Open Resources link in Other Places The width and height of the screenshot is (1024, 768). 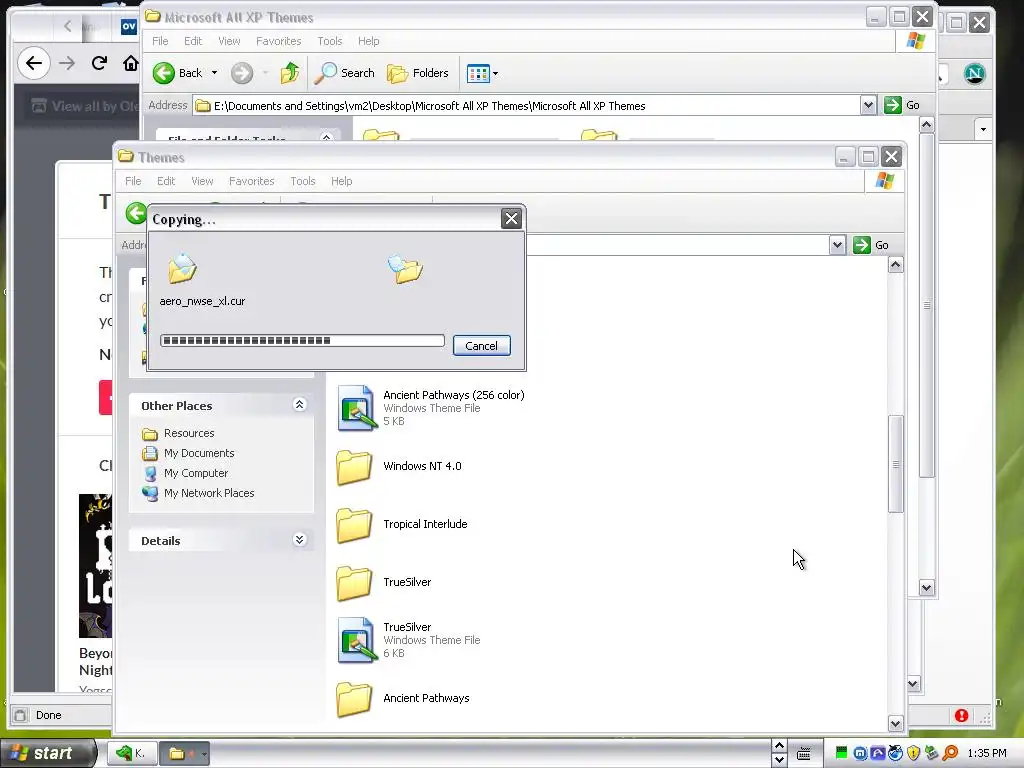click(x=189, y=433)
